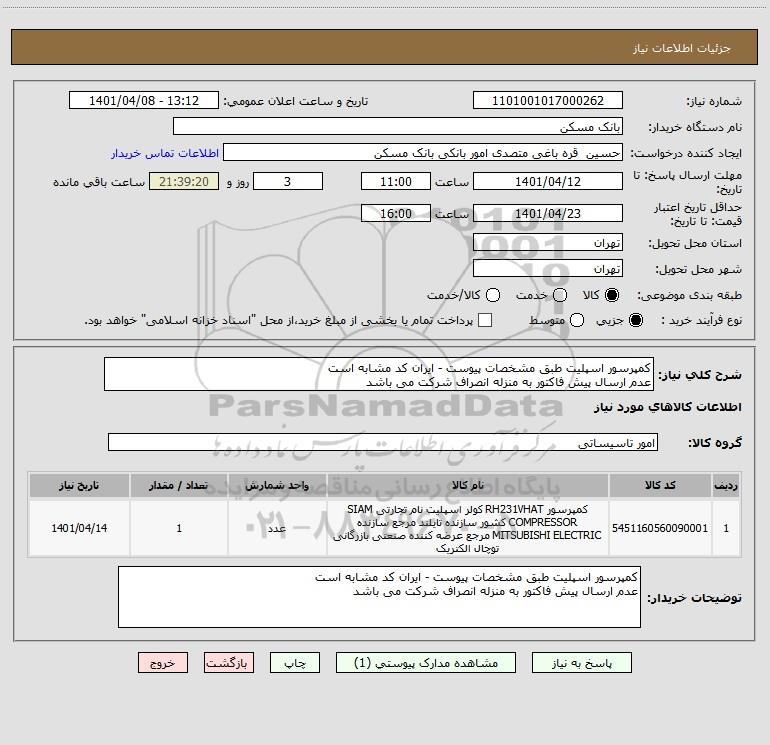Click the بازگشت back button

tap(229, 662)
